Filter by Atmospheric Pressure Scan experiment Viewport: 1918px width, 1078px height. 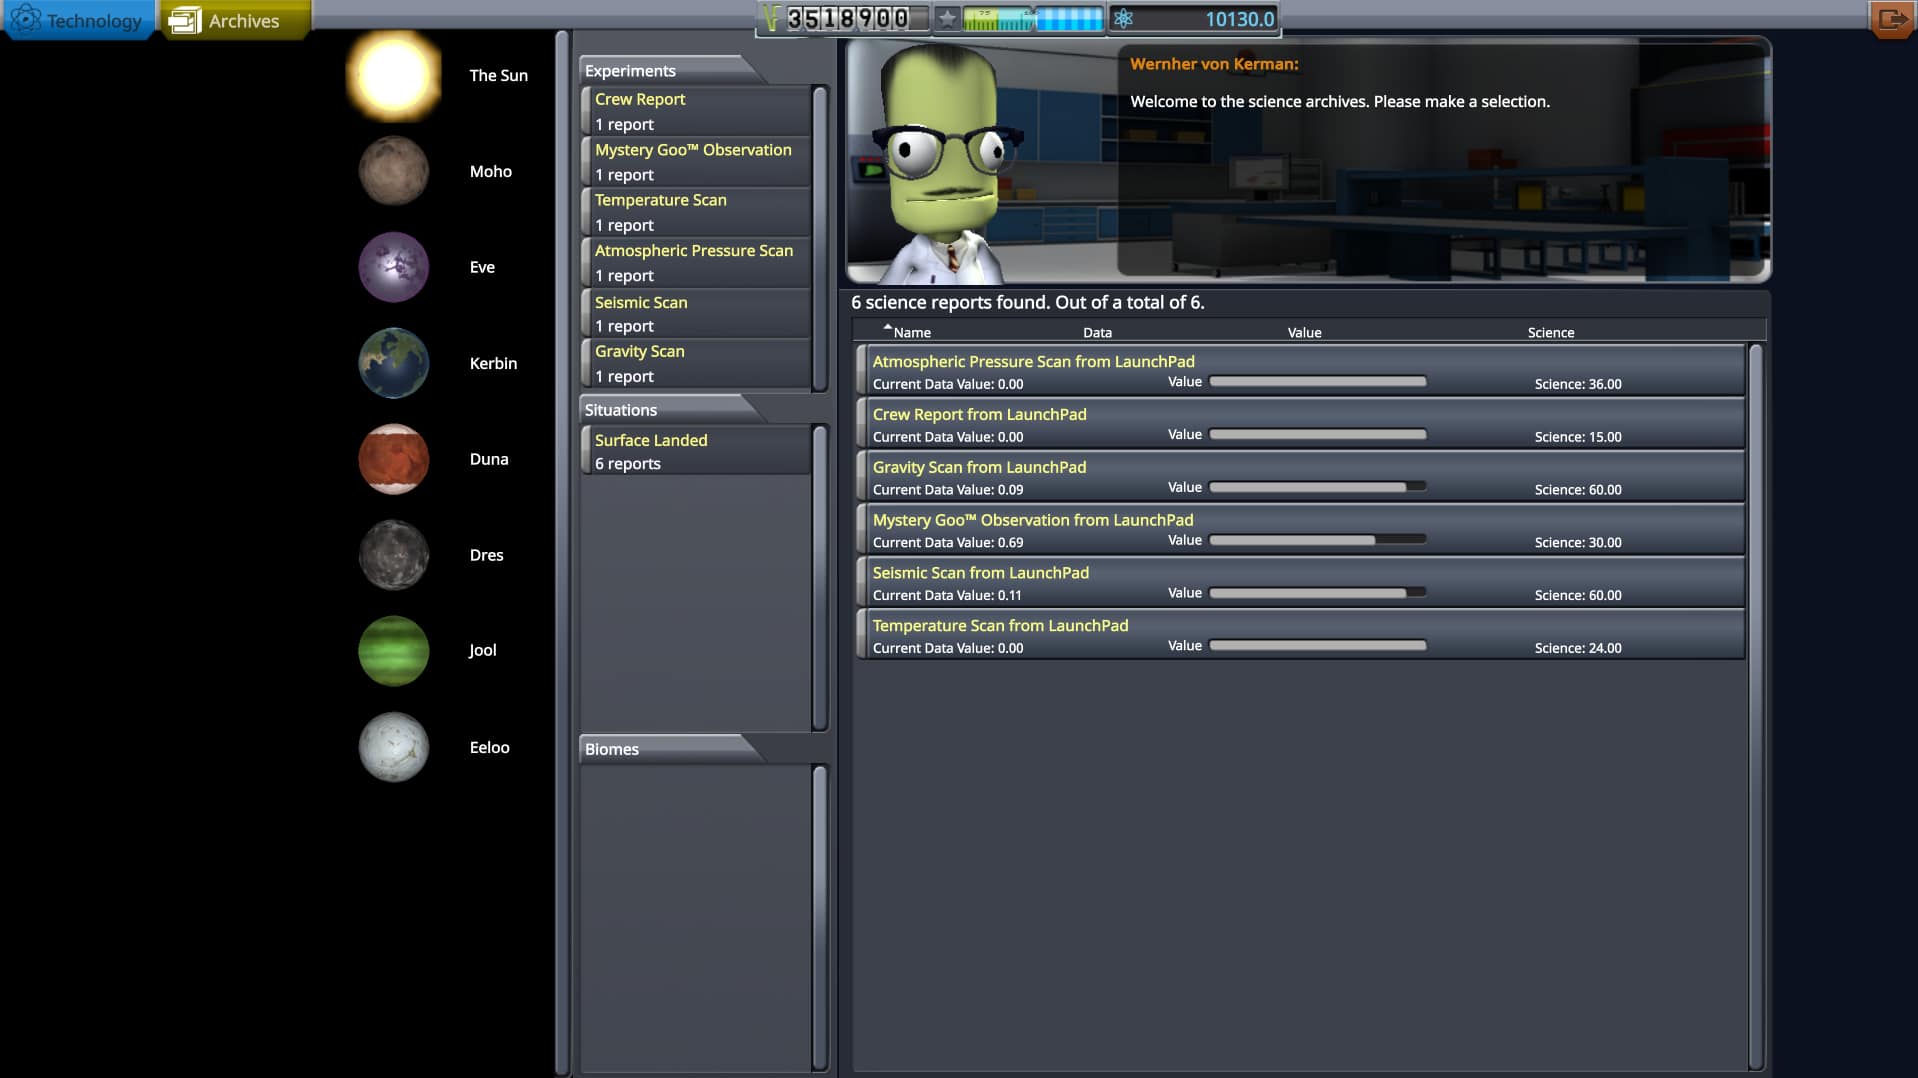(696, 262)
